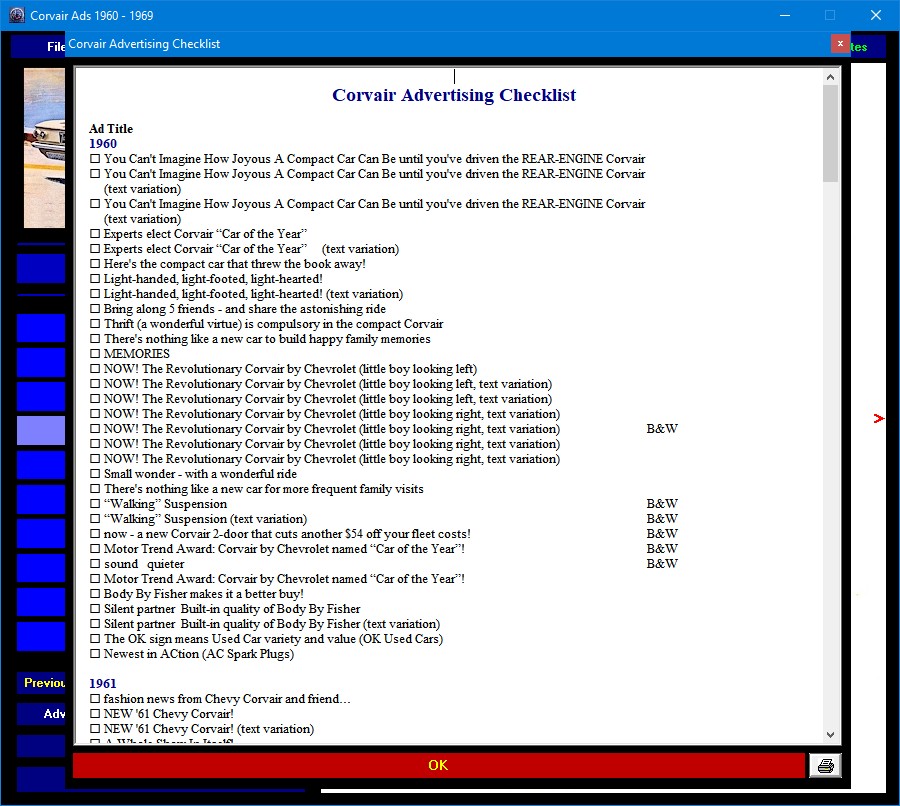Image resolution: width=900 pixels, height=806 pixels.
Task: Minimize the Corvair Ads window
Action: (x=785, y=16)
